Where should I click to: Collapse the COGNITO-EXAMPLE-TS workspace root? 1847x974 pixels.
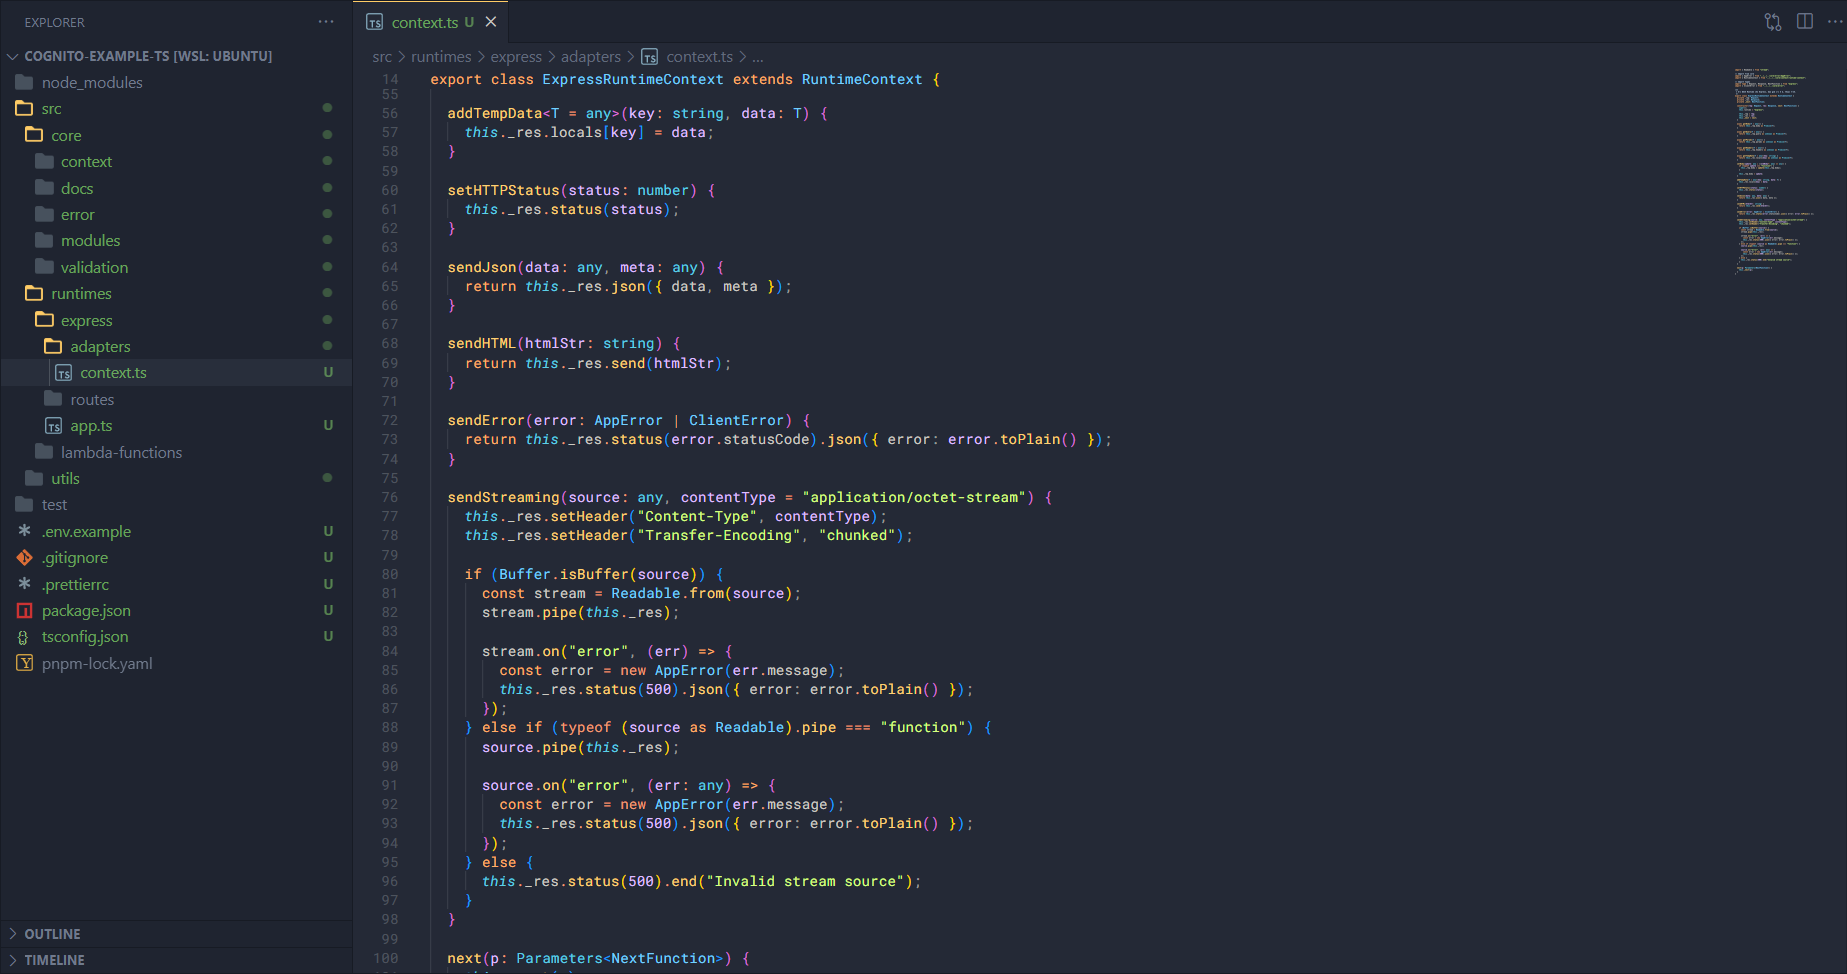[147, 56]
